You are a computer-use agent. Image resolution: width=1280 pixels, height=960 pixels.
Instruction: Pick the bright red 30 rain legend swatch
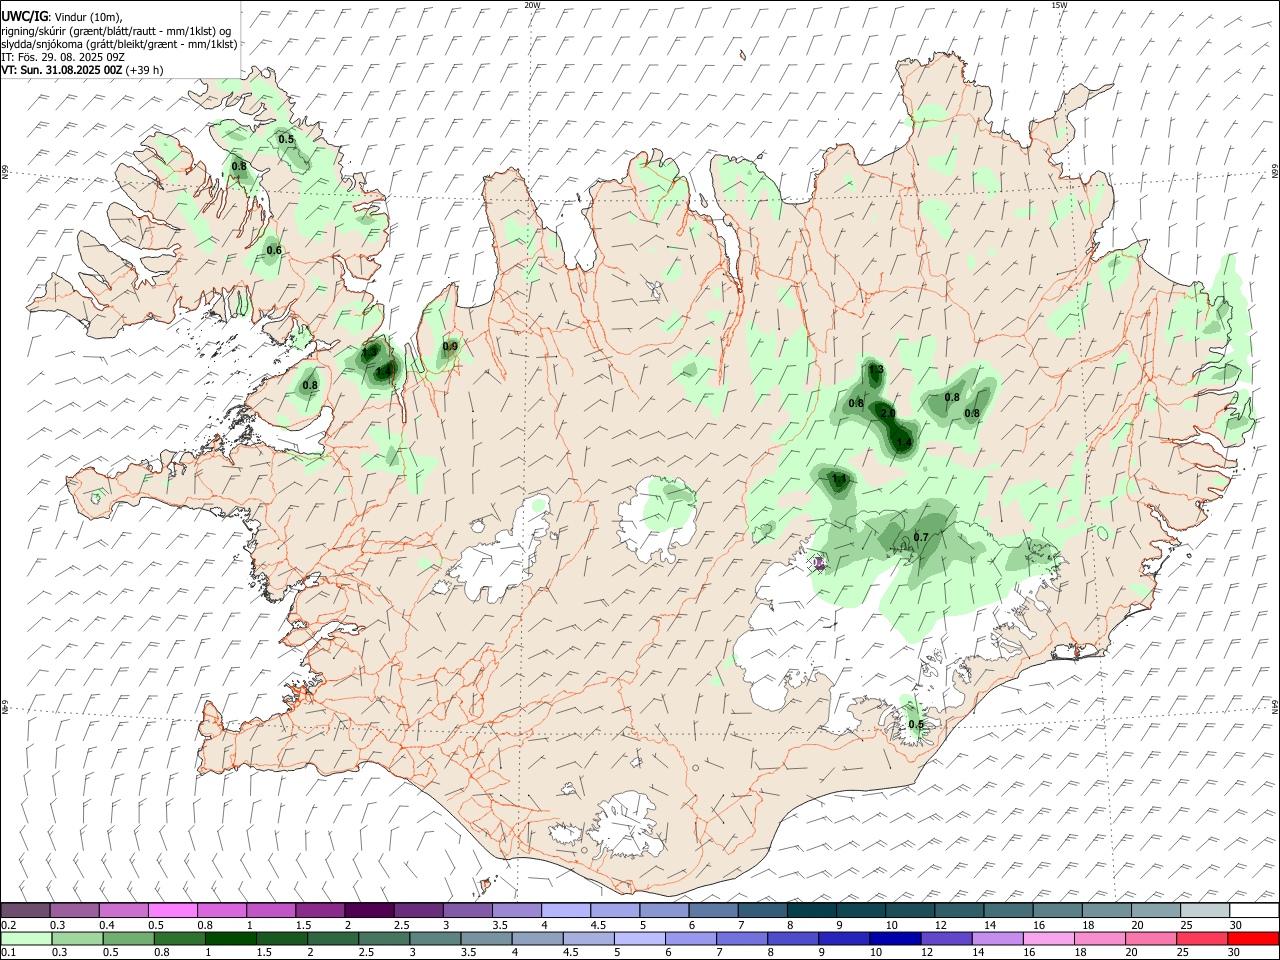[x=1254, y=938]
